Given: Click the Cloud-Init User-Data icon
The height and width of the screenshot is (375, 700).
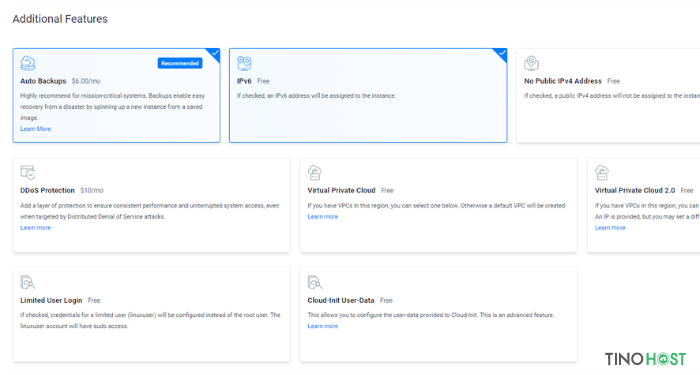Looking at the screenshot, I should [x=315, y=282].
